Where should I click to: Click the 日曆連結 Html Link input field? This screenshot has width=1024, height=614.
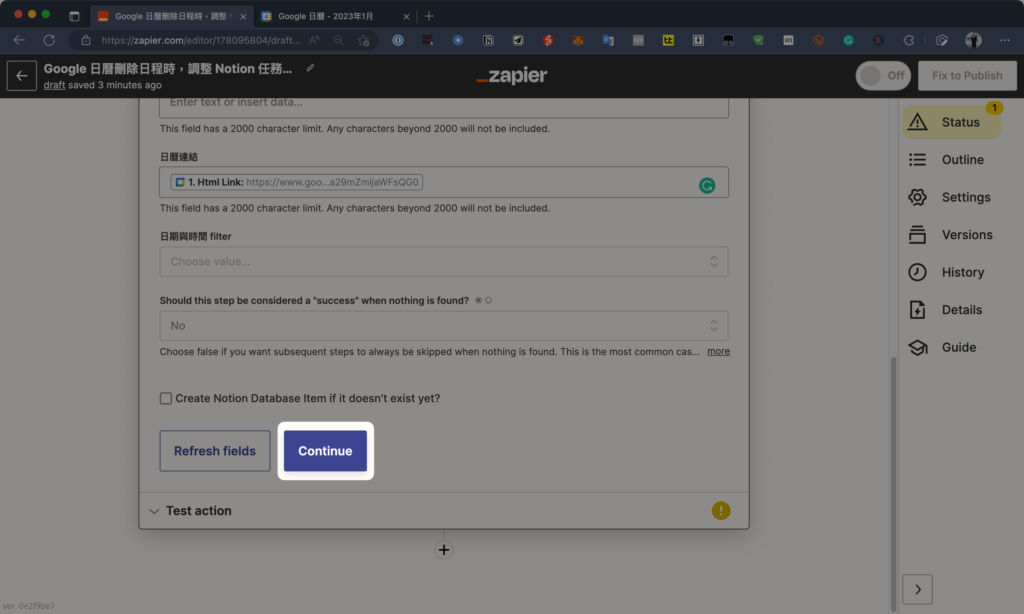coord(444,182)
